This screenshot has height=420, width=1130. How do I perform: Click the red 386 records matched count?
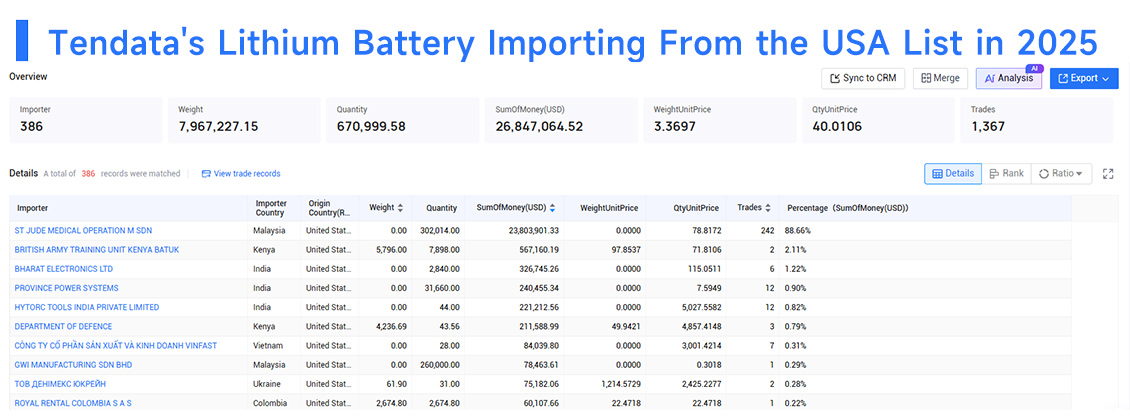88,174
